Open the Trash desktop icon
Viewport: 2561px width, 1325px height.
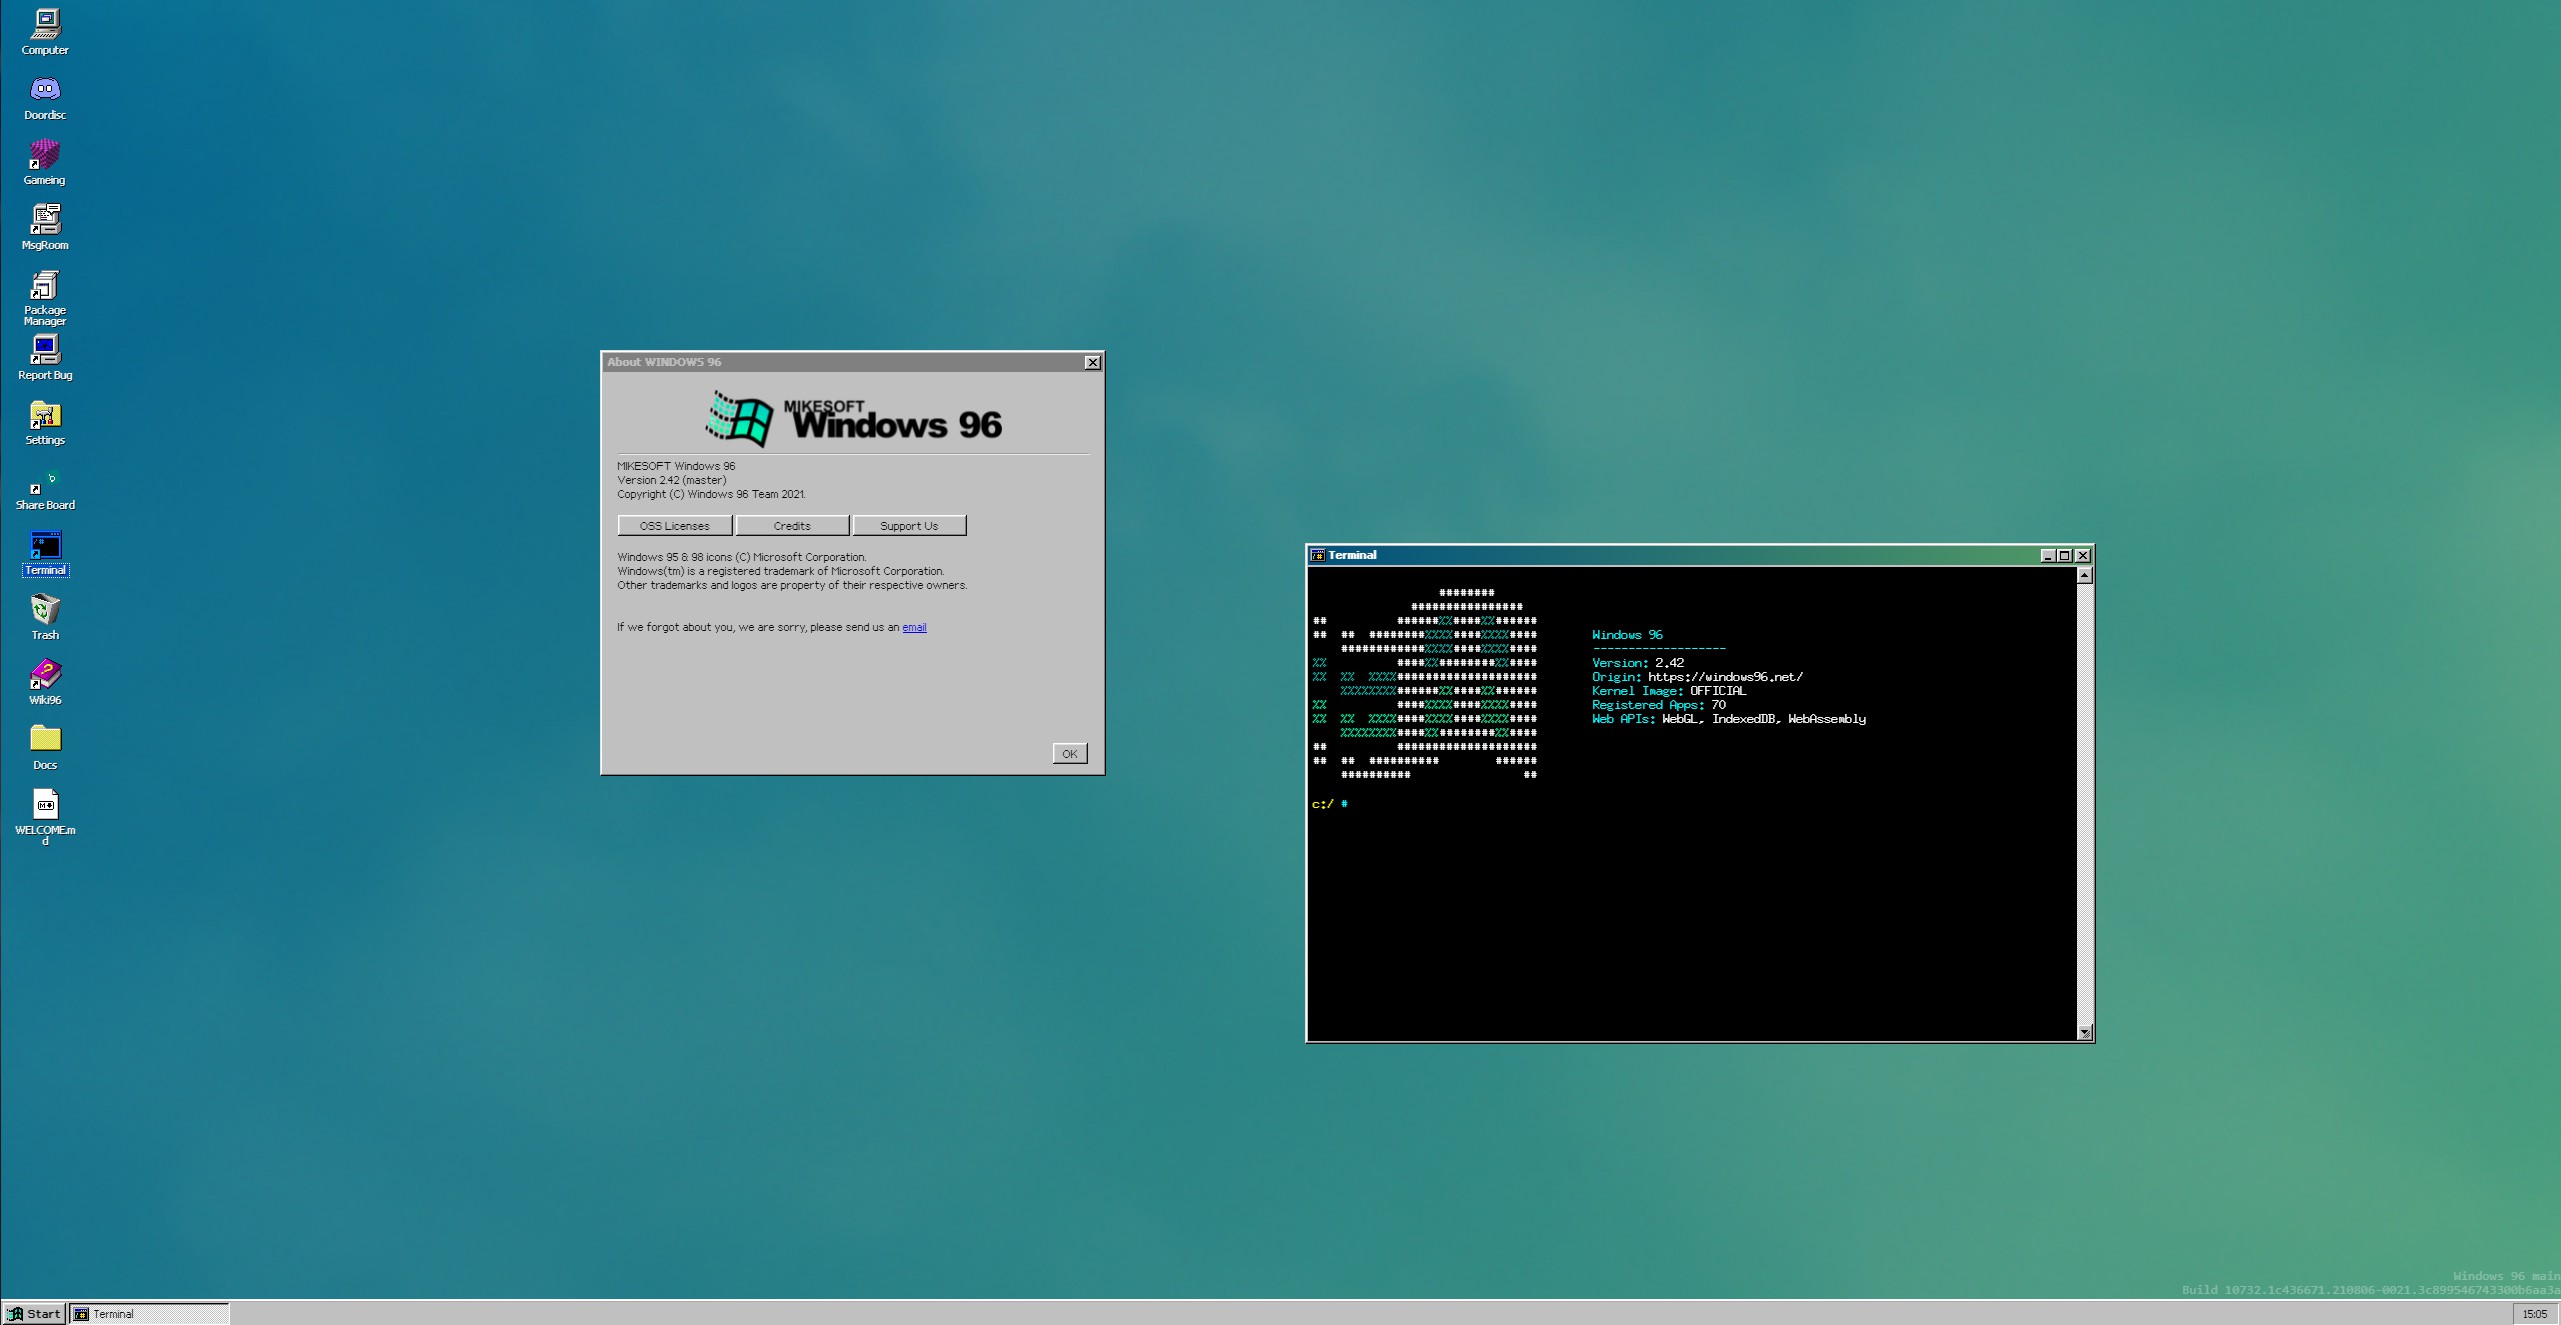(45, 617)
